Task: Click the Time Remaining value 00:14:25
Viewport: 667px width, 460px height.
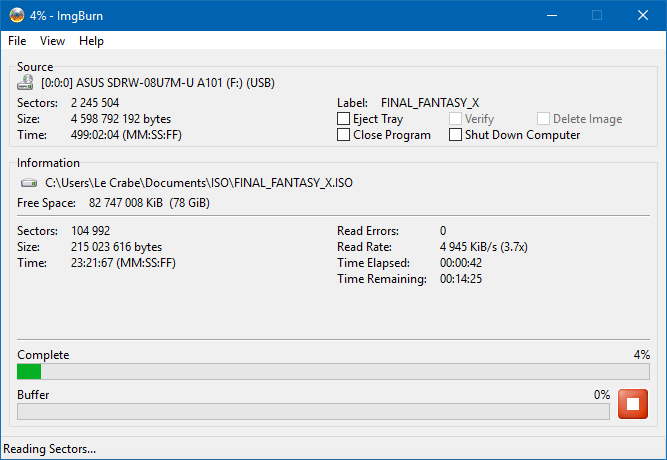Action: click(461, 279)
